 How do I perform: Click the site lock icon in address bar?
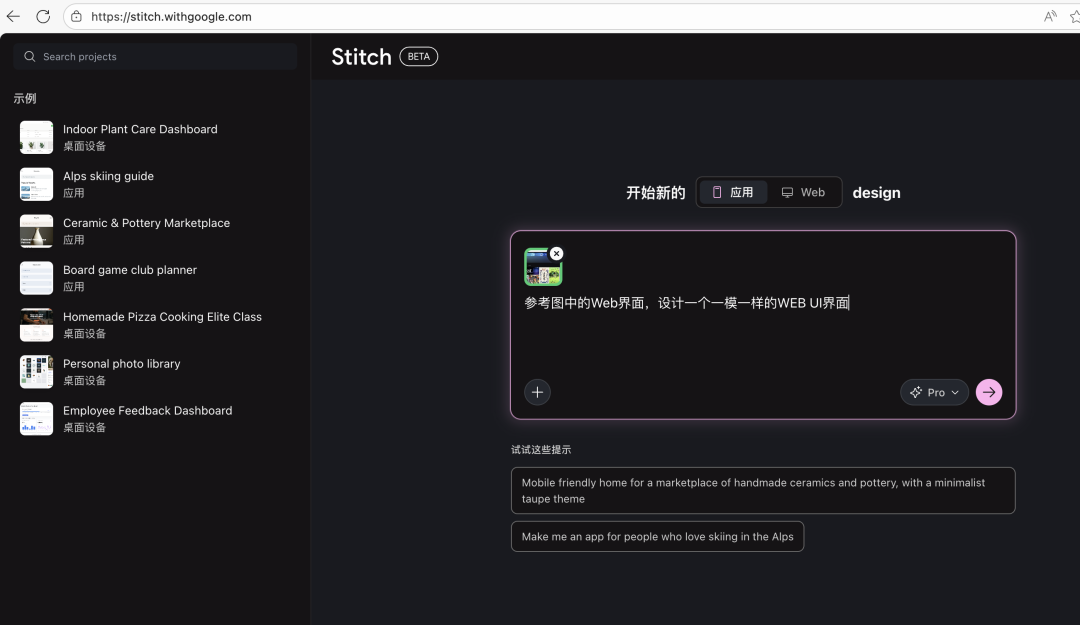click(77, 17)
